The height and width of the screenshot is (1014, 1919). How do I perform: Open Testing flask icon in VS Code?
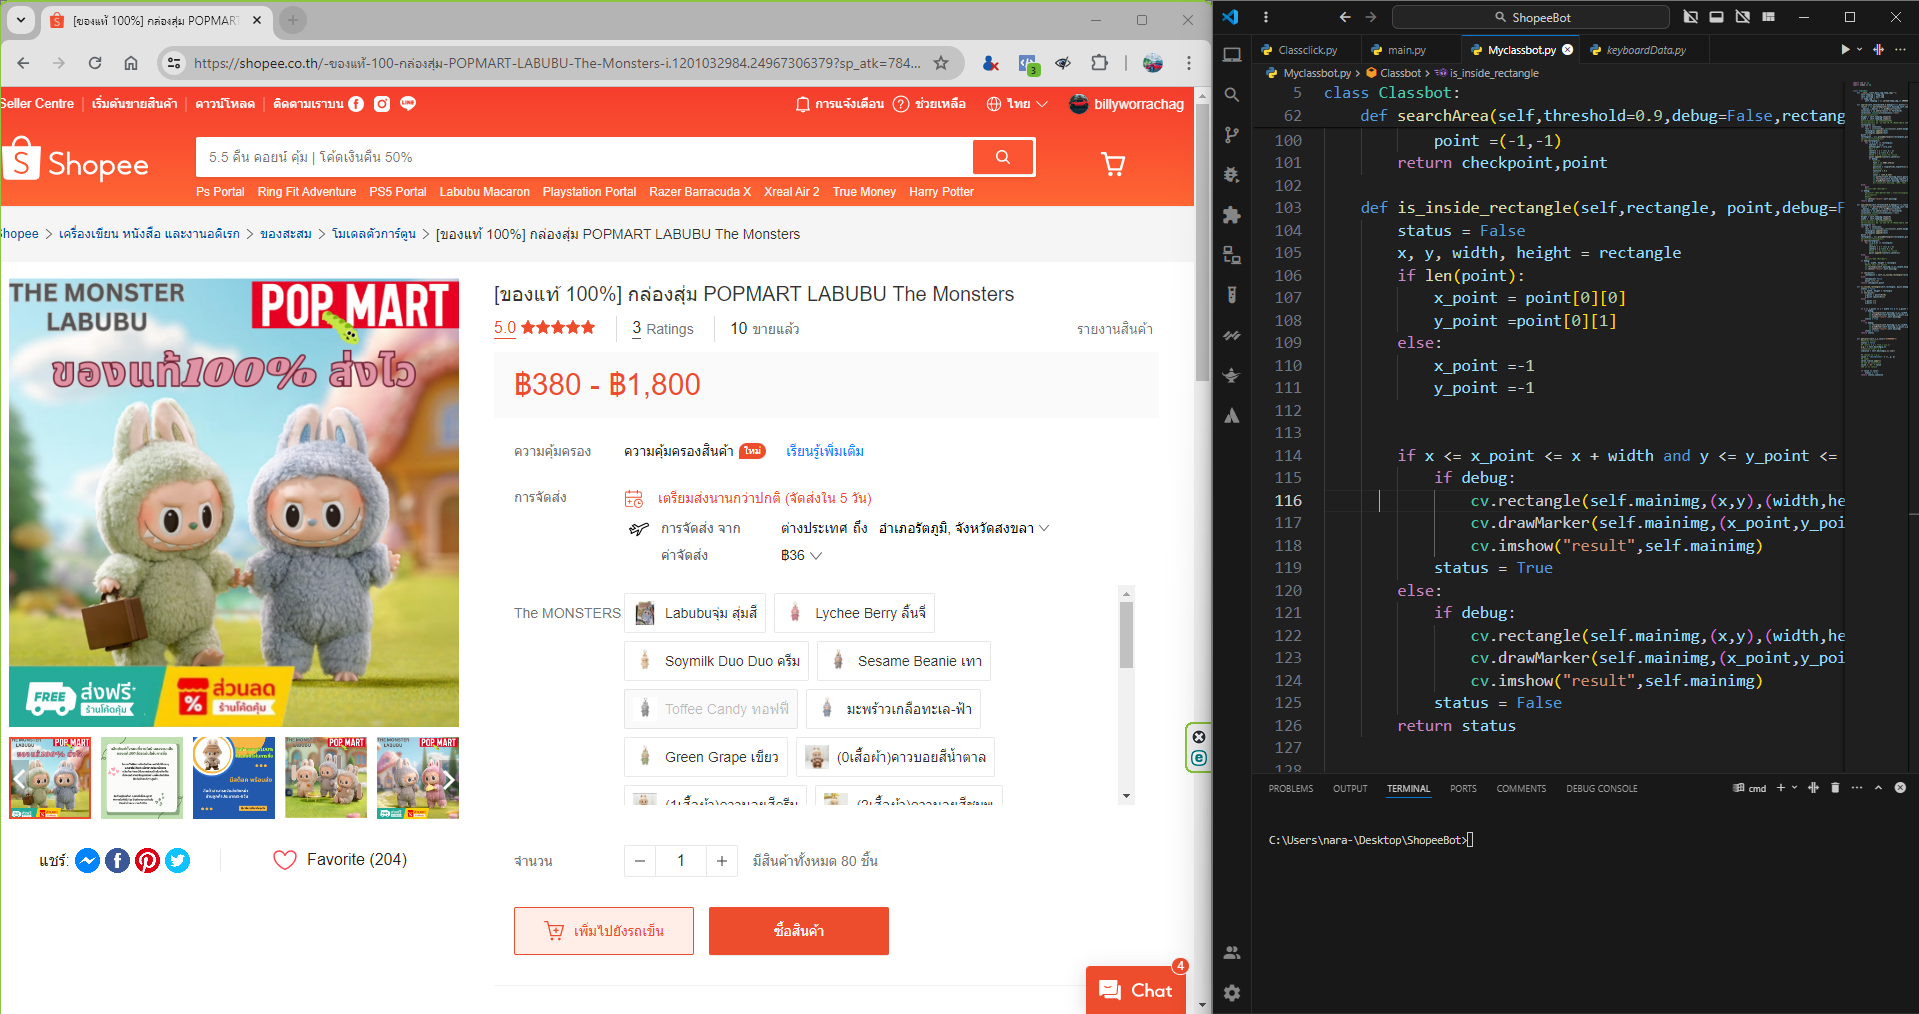click(1232, 295)
